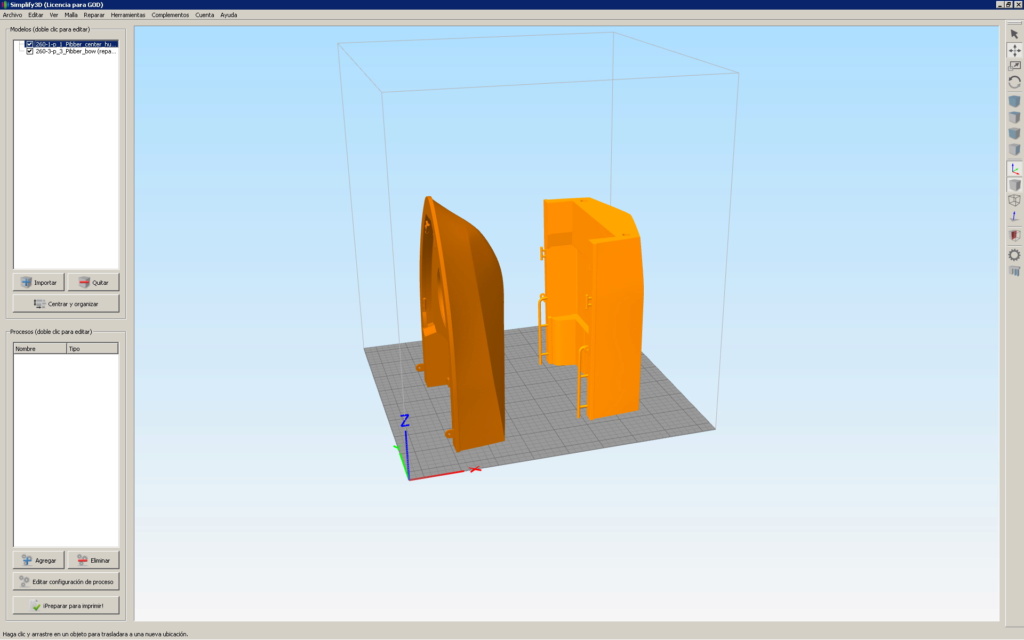Open the machine control panel icon

tap(1014, 271)
